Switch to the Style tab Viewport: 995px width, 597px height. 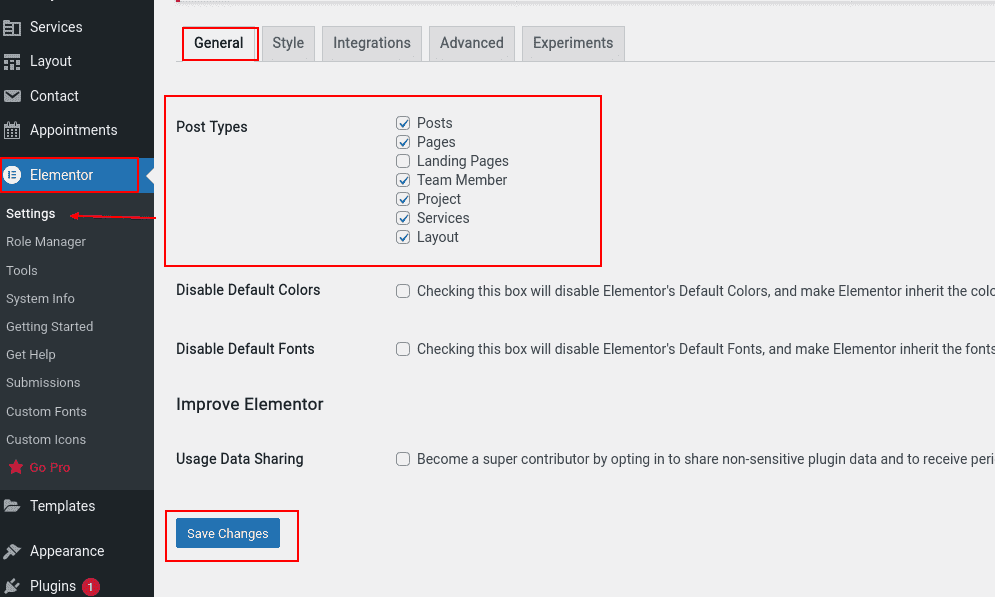pos(288,43)
